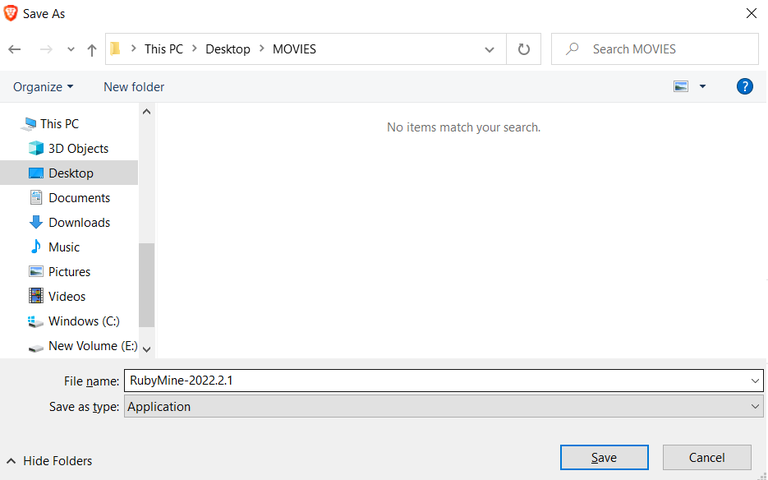Select This PC in navigation tree

(59, 124)
